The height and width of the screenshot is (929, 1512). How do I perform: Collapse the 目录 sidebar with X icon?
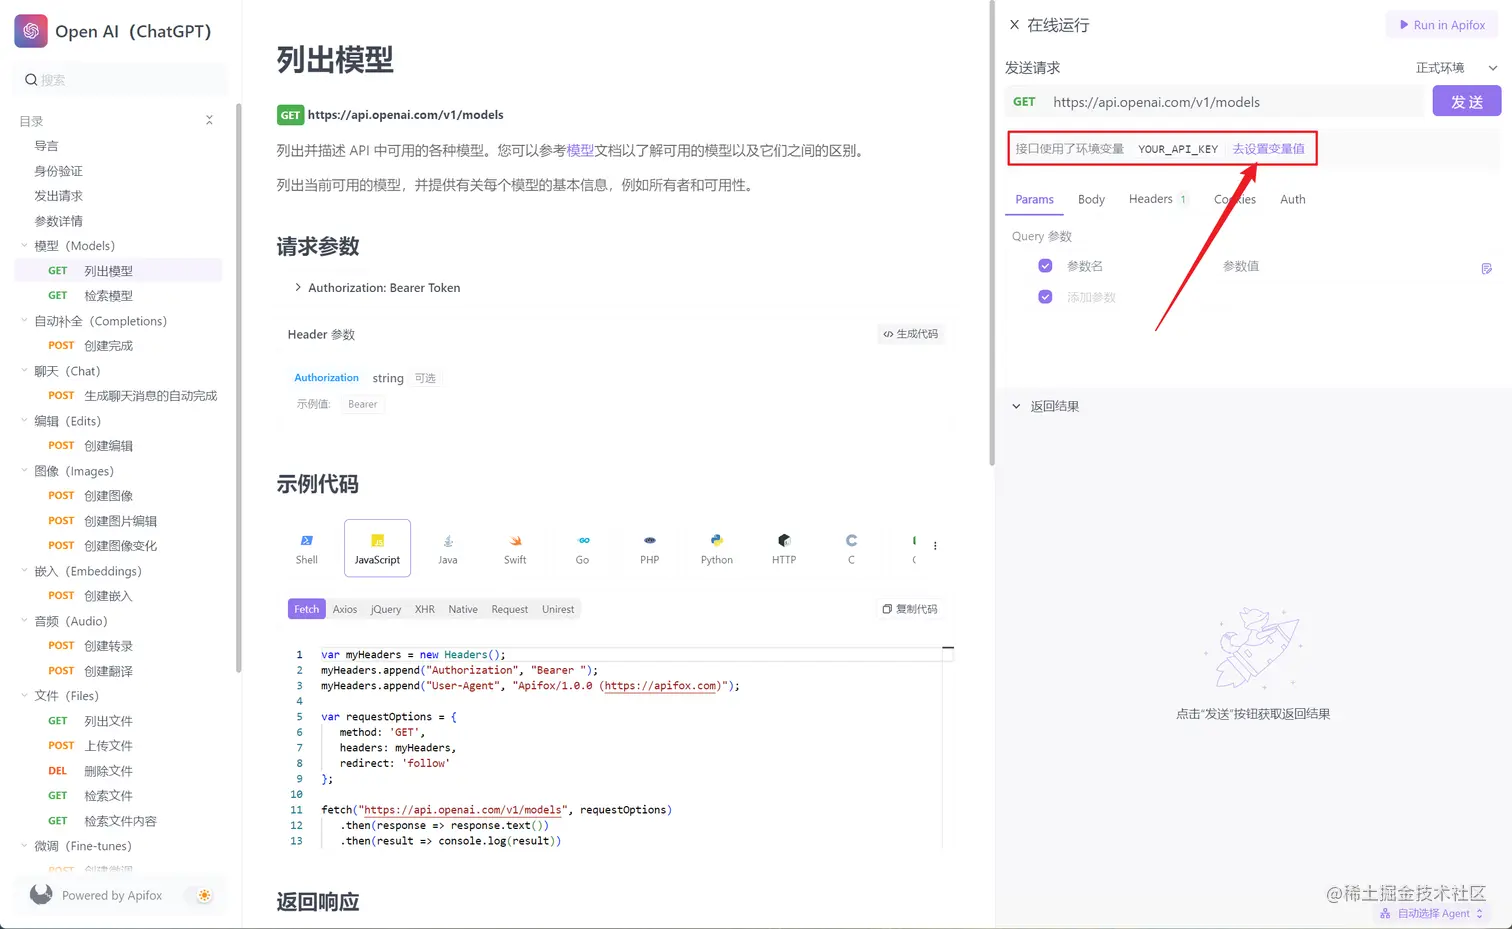coord(209,120)
